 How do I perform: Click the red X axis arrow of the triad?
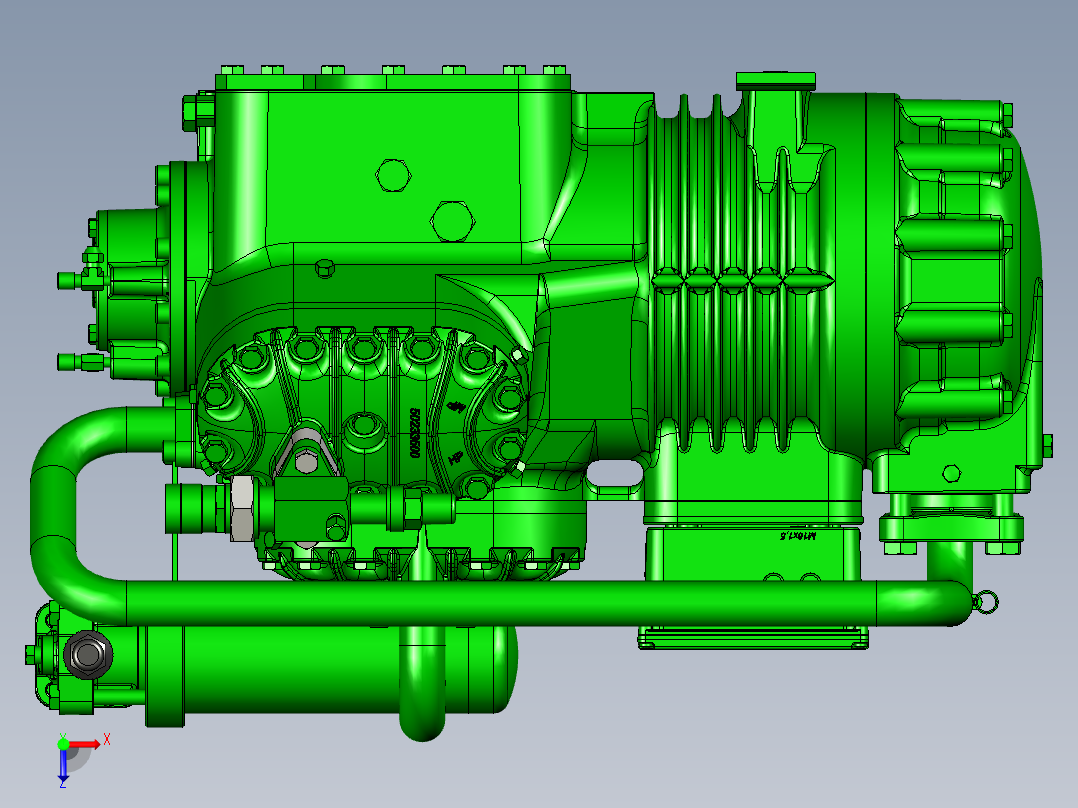85,745
